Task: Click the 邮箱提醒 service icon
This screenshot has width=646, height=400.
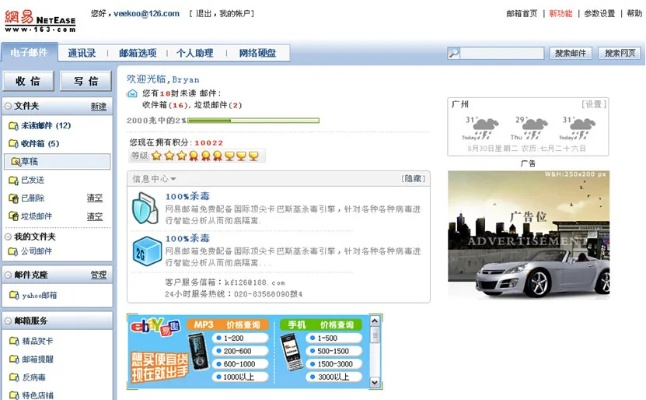Action: click(x=14, y=359)
